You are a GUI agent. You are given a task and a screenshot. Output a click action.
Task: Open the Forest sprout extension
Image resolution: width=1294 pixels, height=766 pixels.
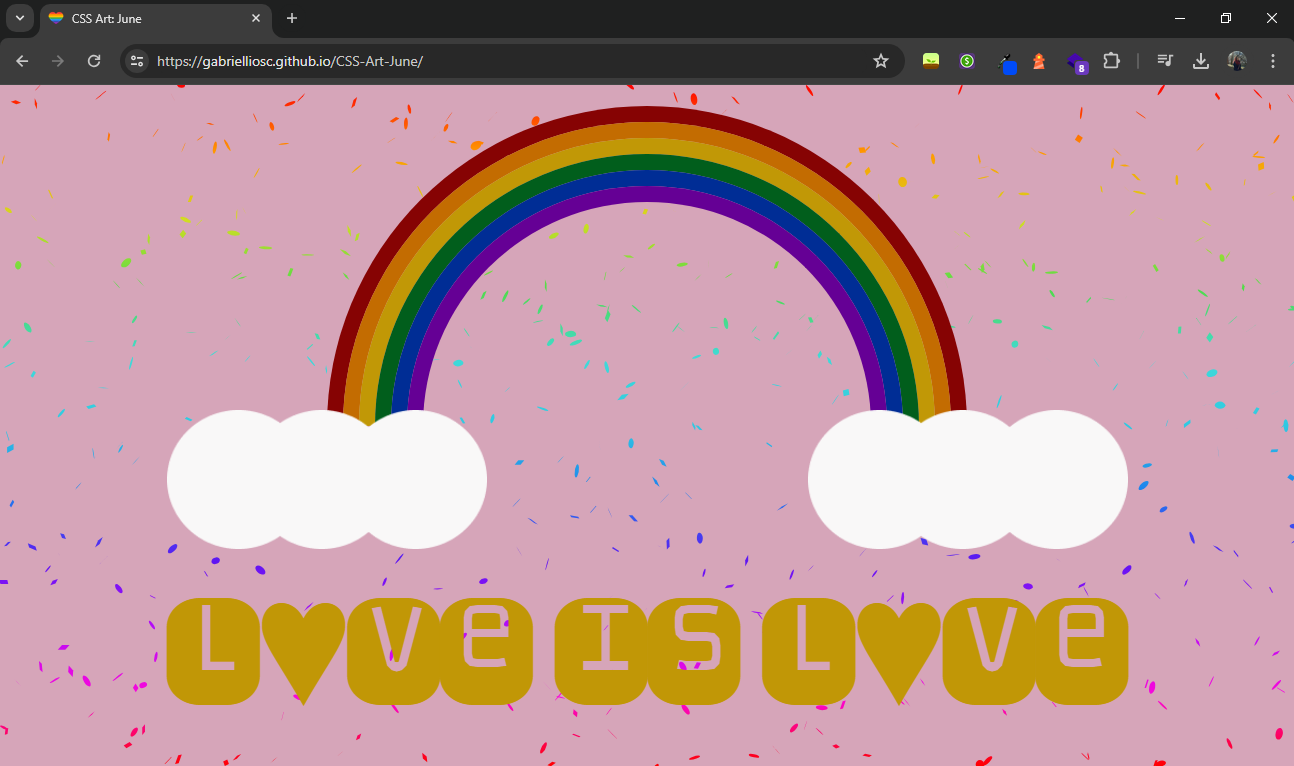931,61
